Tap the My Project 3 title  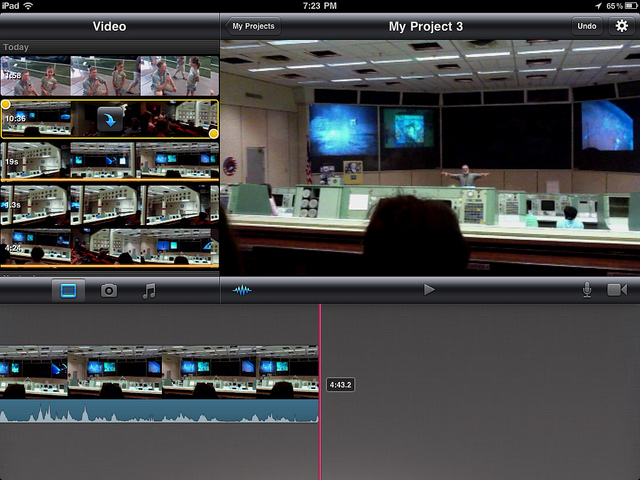(426, 27)
